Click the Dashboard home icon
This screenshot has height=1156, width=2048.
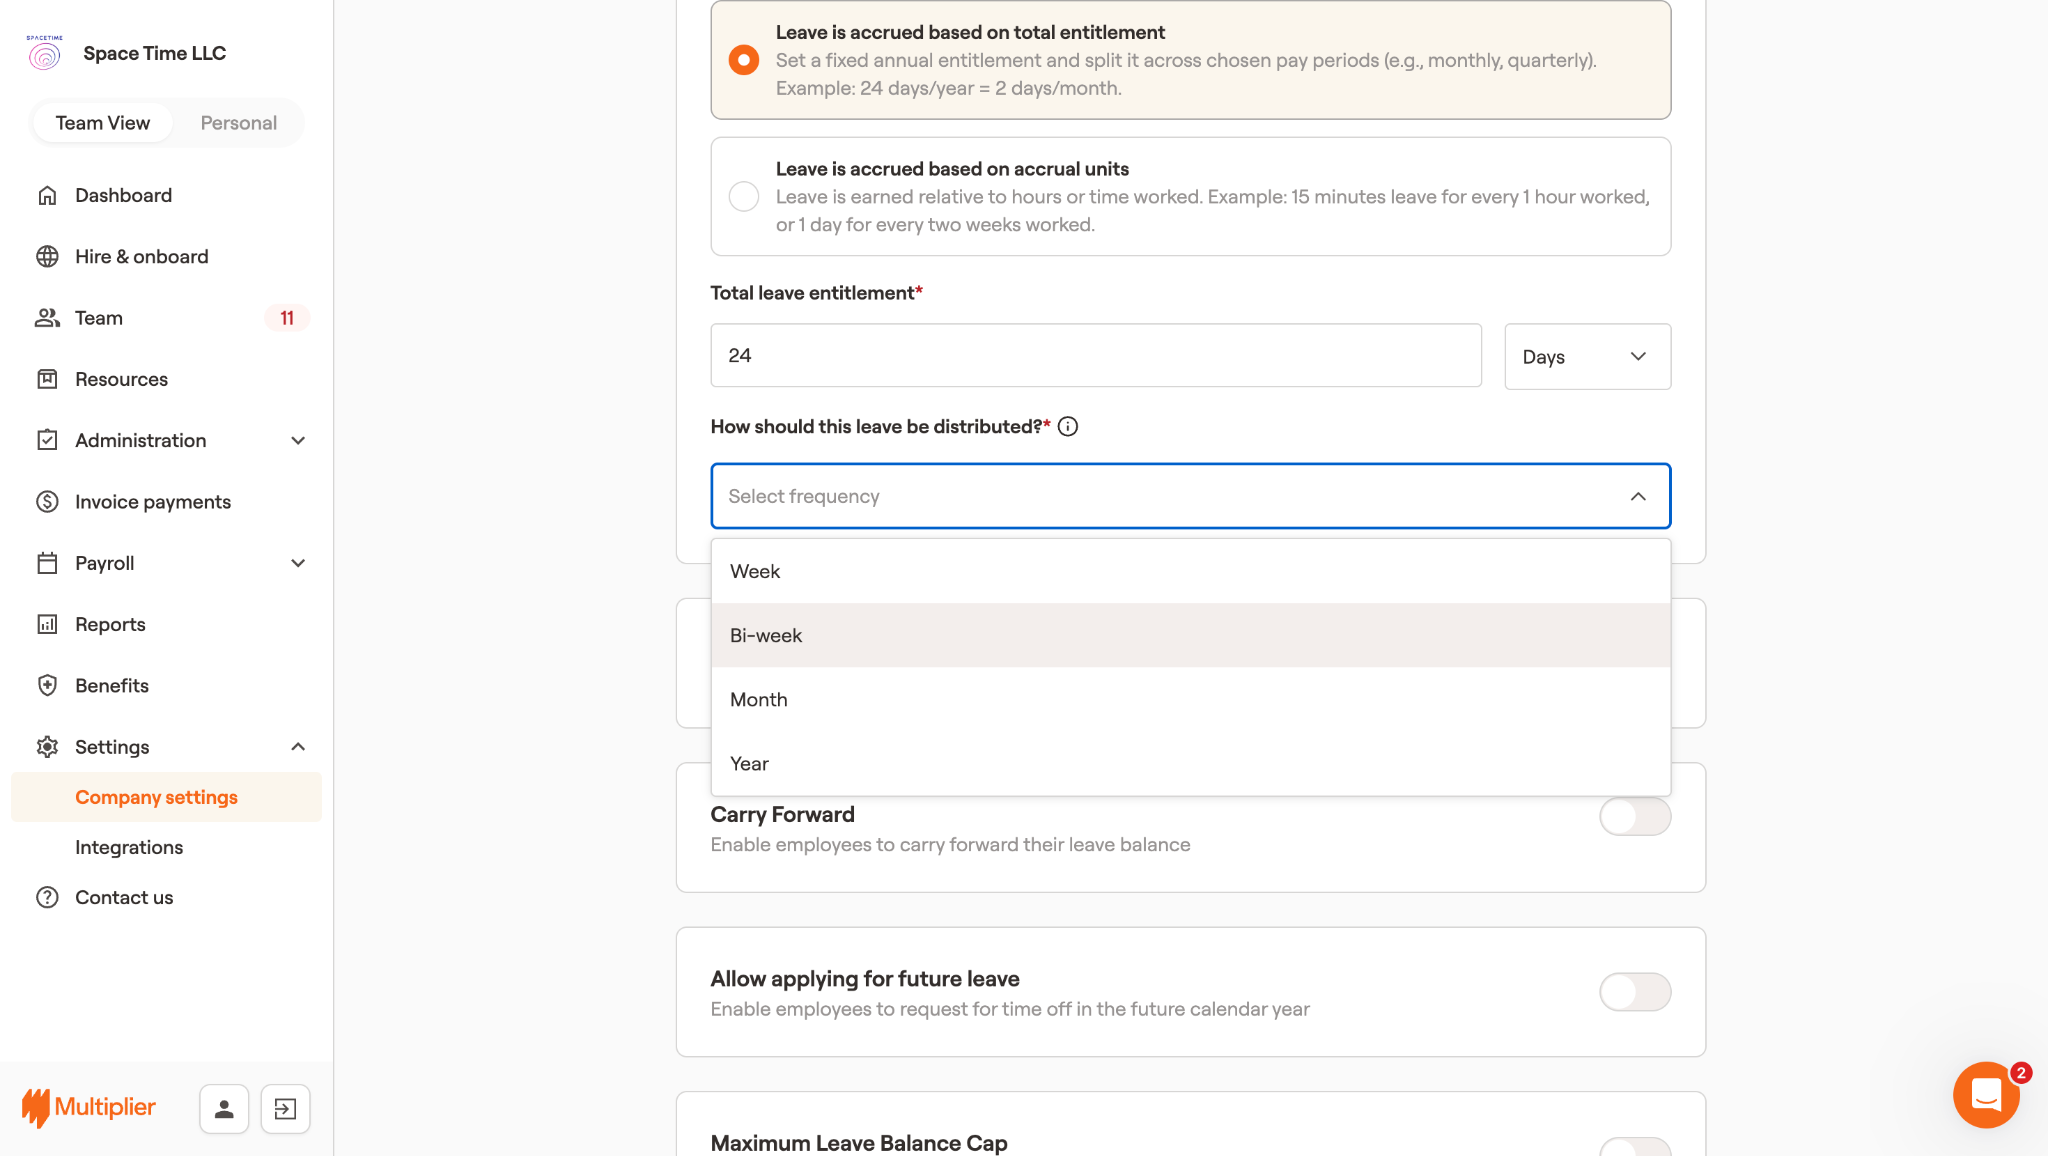click(x=47, y=195)
